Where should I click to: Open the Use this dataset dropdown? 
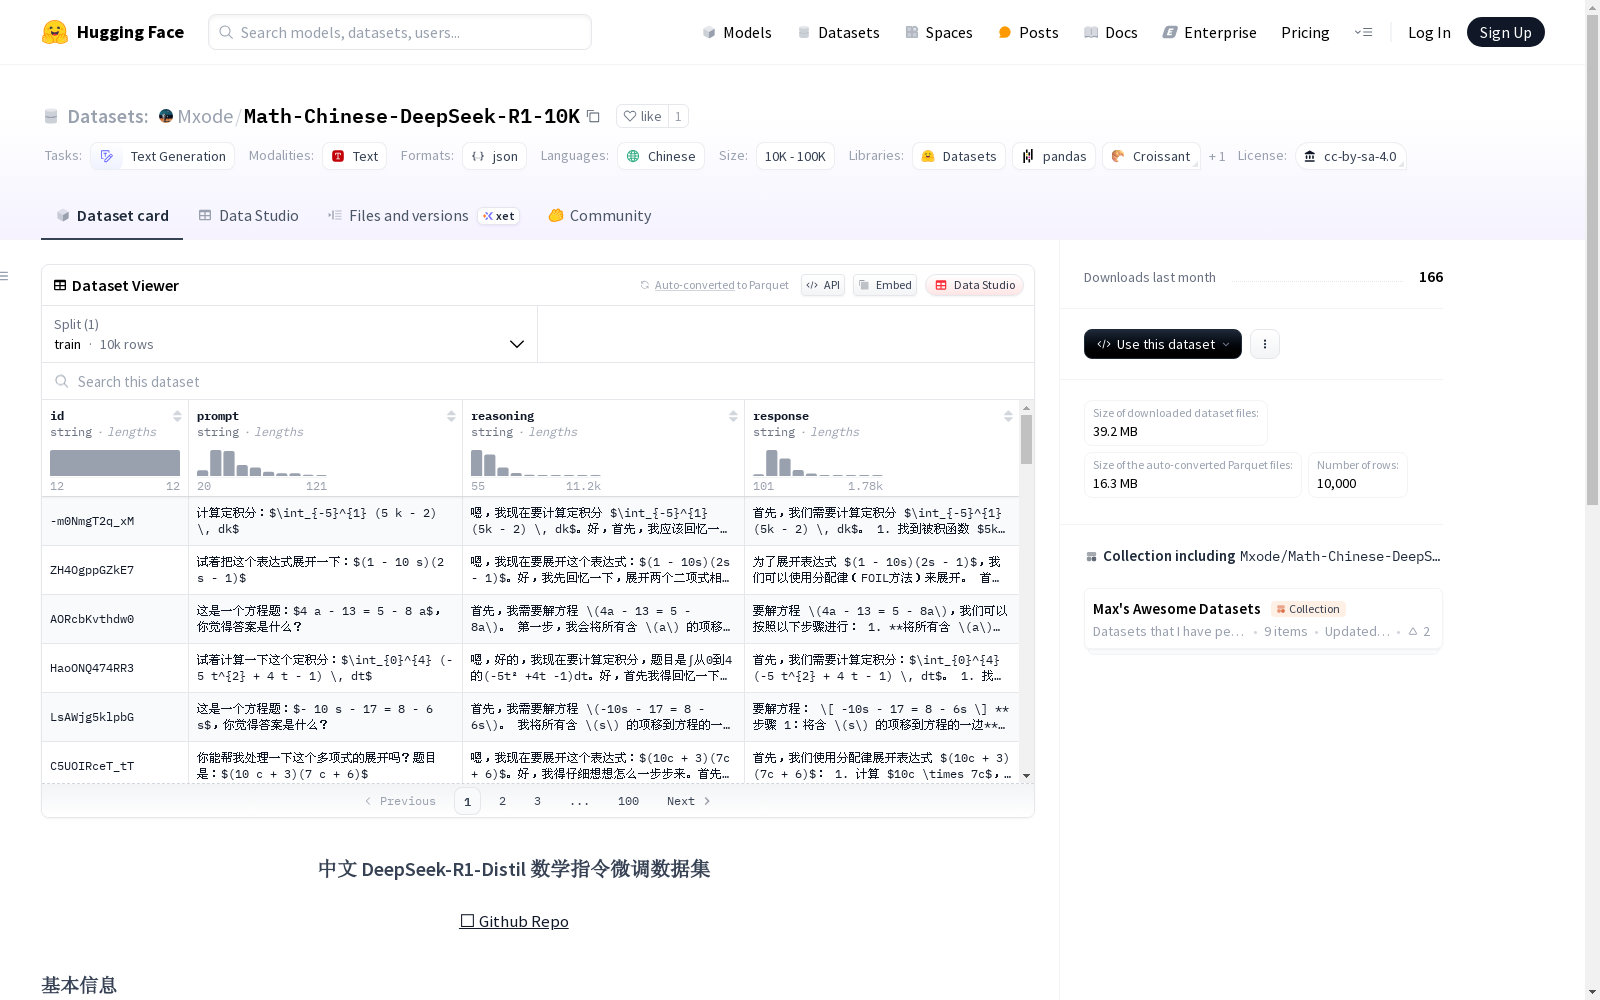(1163, 344)
